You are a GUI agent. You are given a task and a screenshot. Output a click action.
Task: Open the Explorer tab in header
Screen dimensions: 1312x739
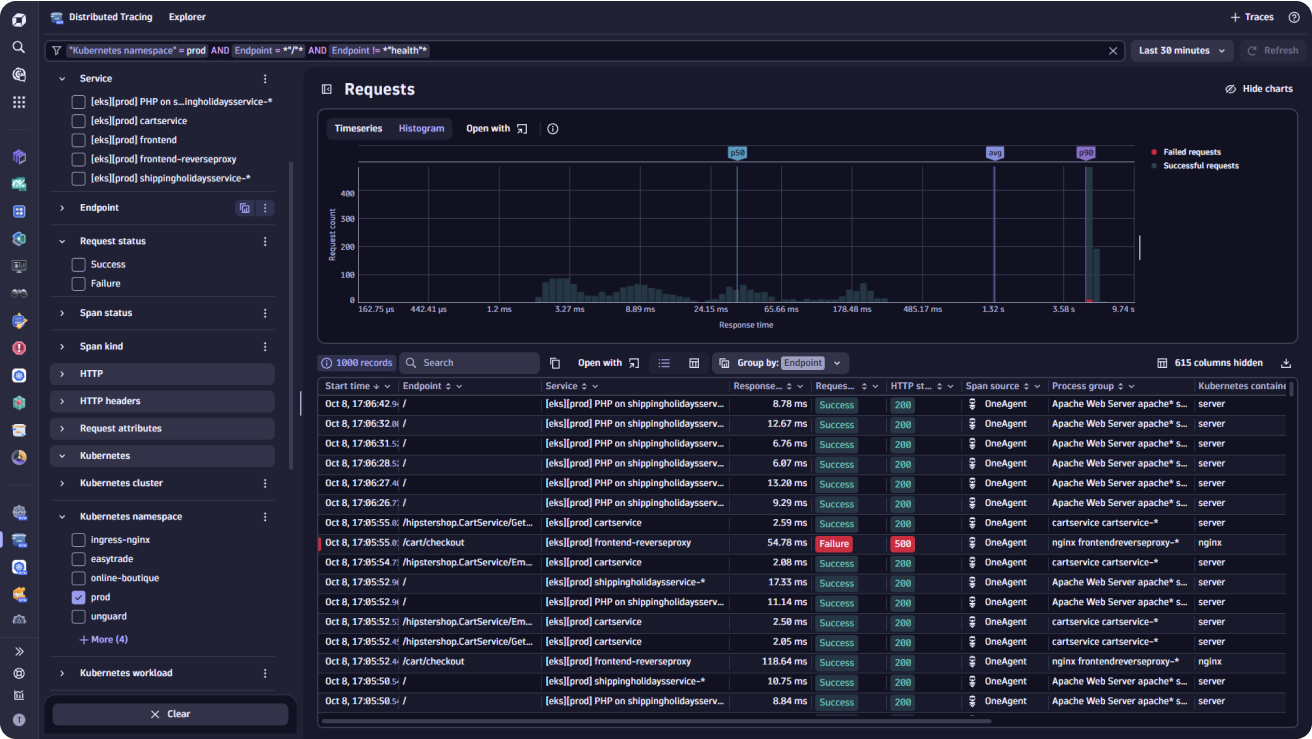click(x=187, y=17)
